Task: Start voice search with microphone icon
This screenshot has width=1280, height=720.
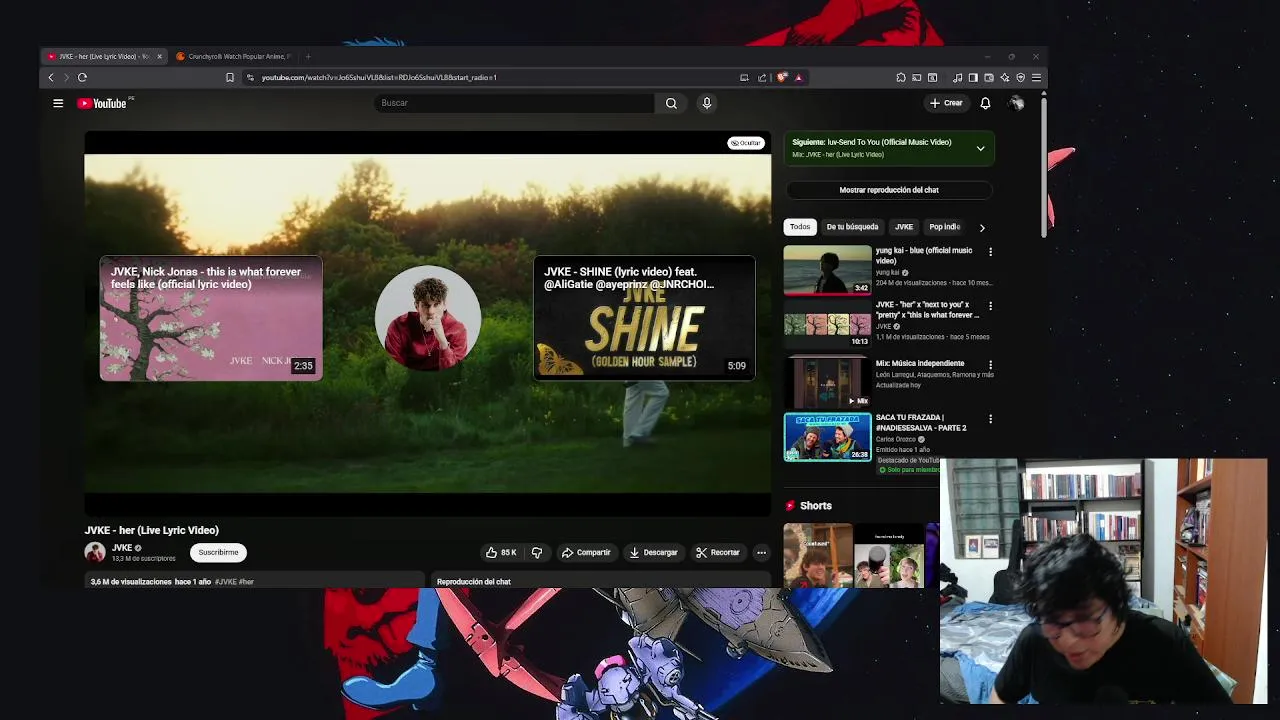Action: point(707,103)
